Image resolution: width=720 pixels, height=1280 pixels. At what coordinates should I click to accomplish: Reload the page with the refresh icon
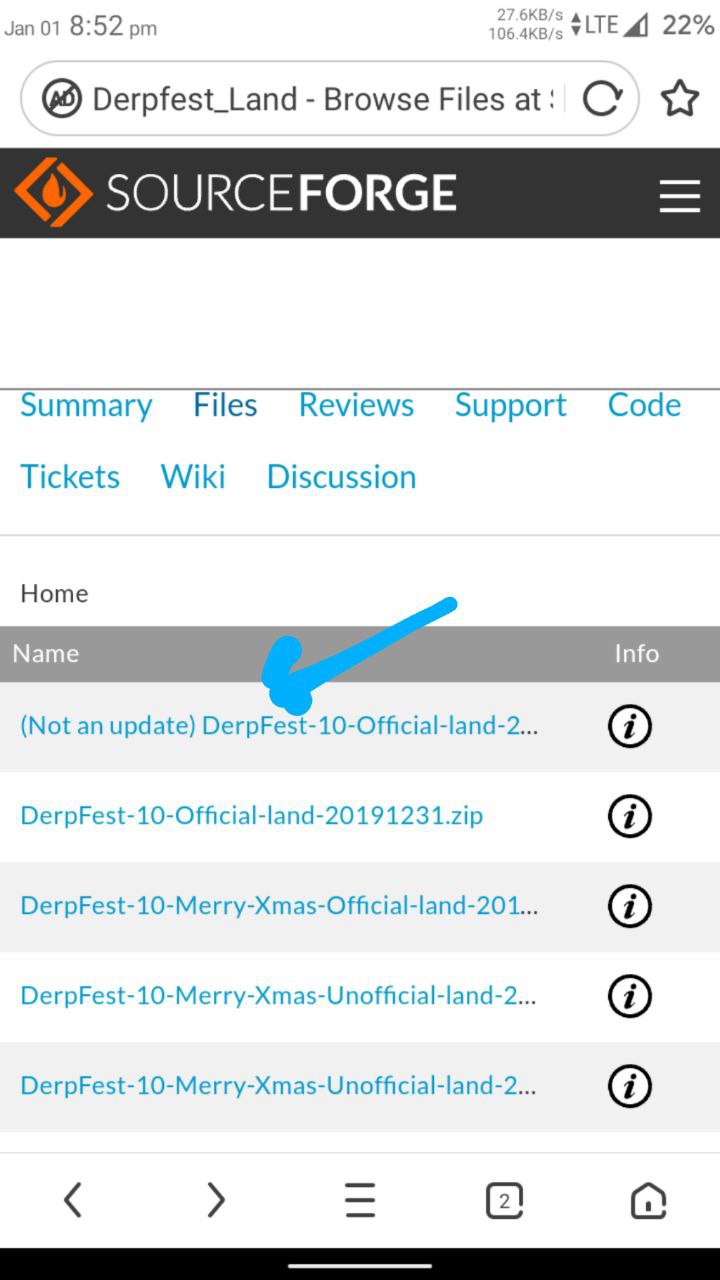point(602,98)
